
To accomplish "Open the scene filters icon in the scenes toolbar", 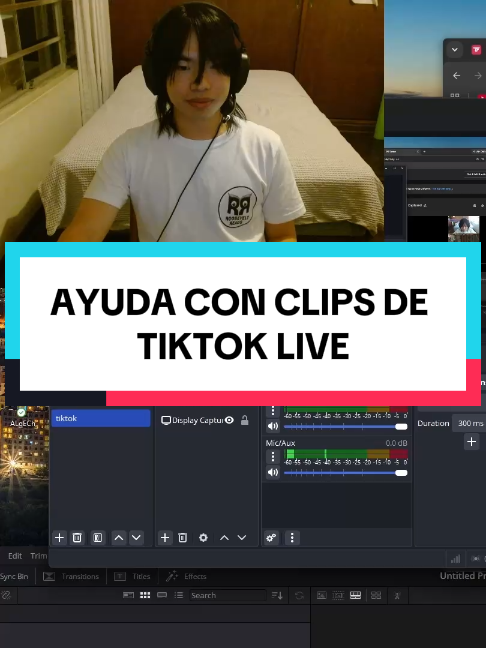I will (x=98, y=538).
